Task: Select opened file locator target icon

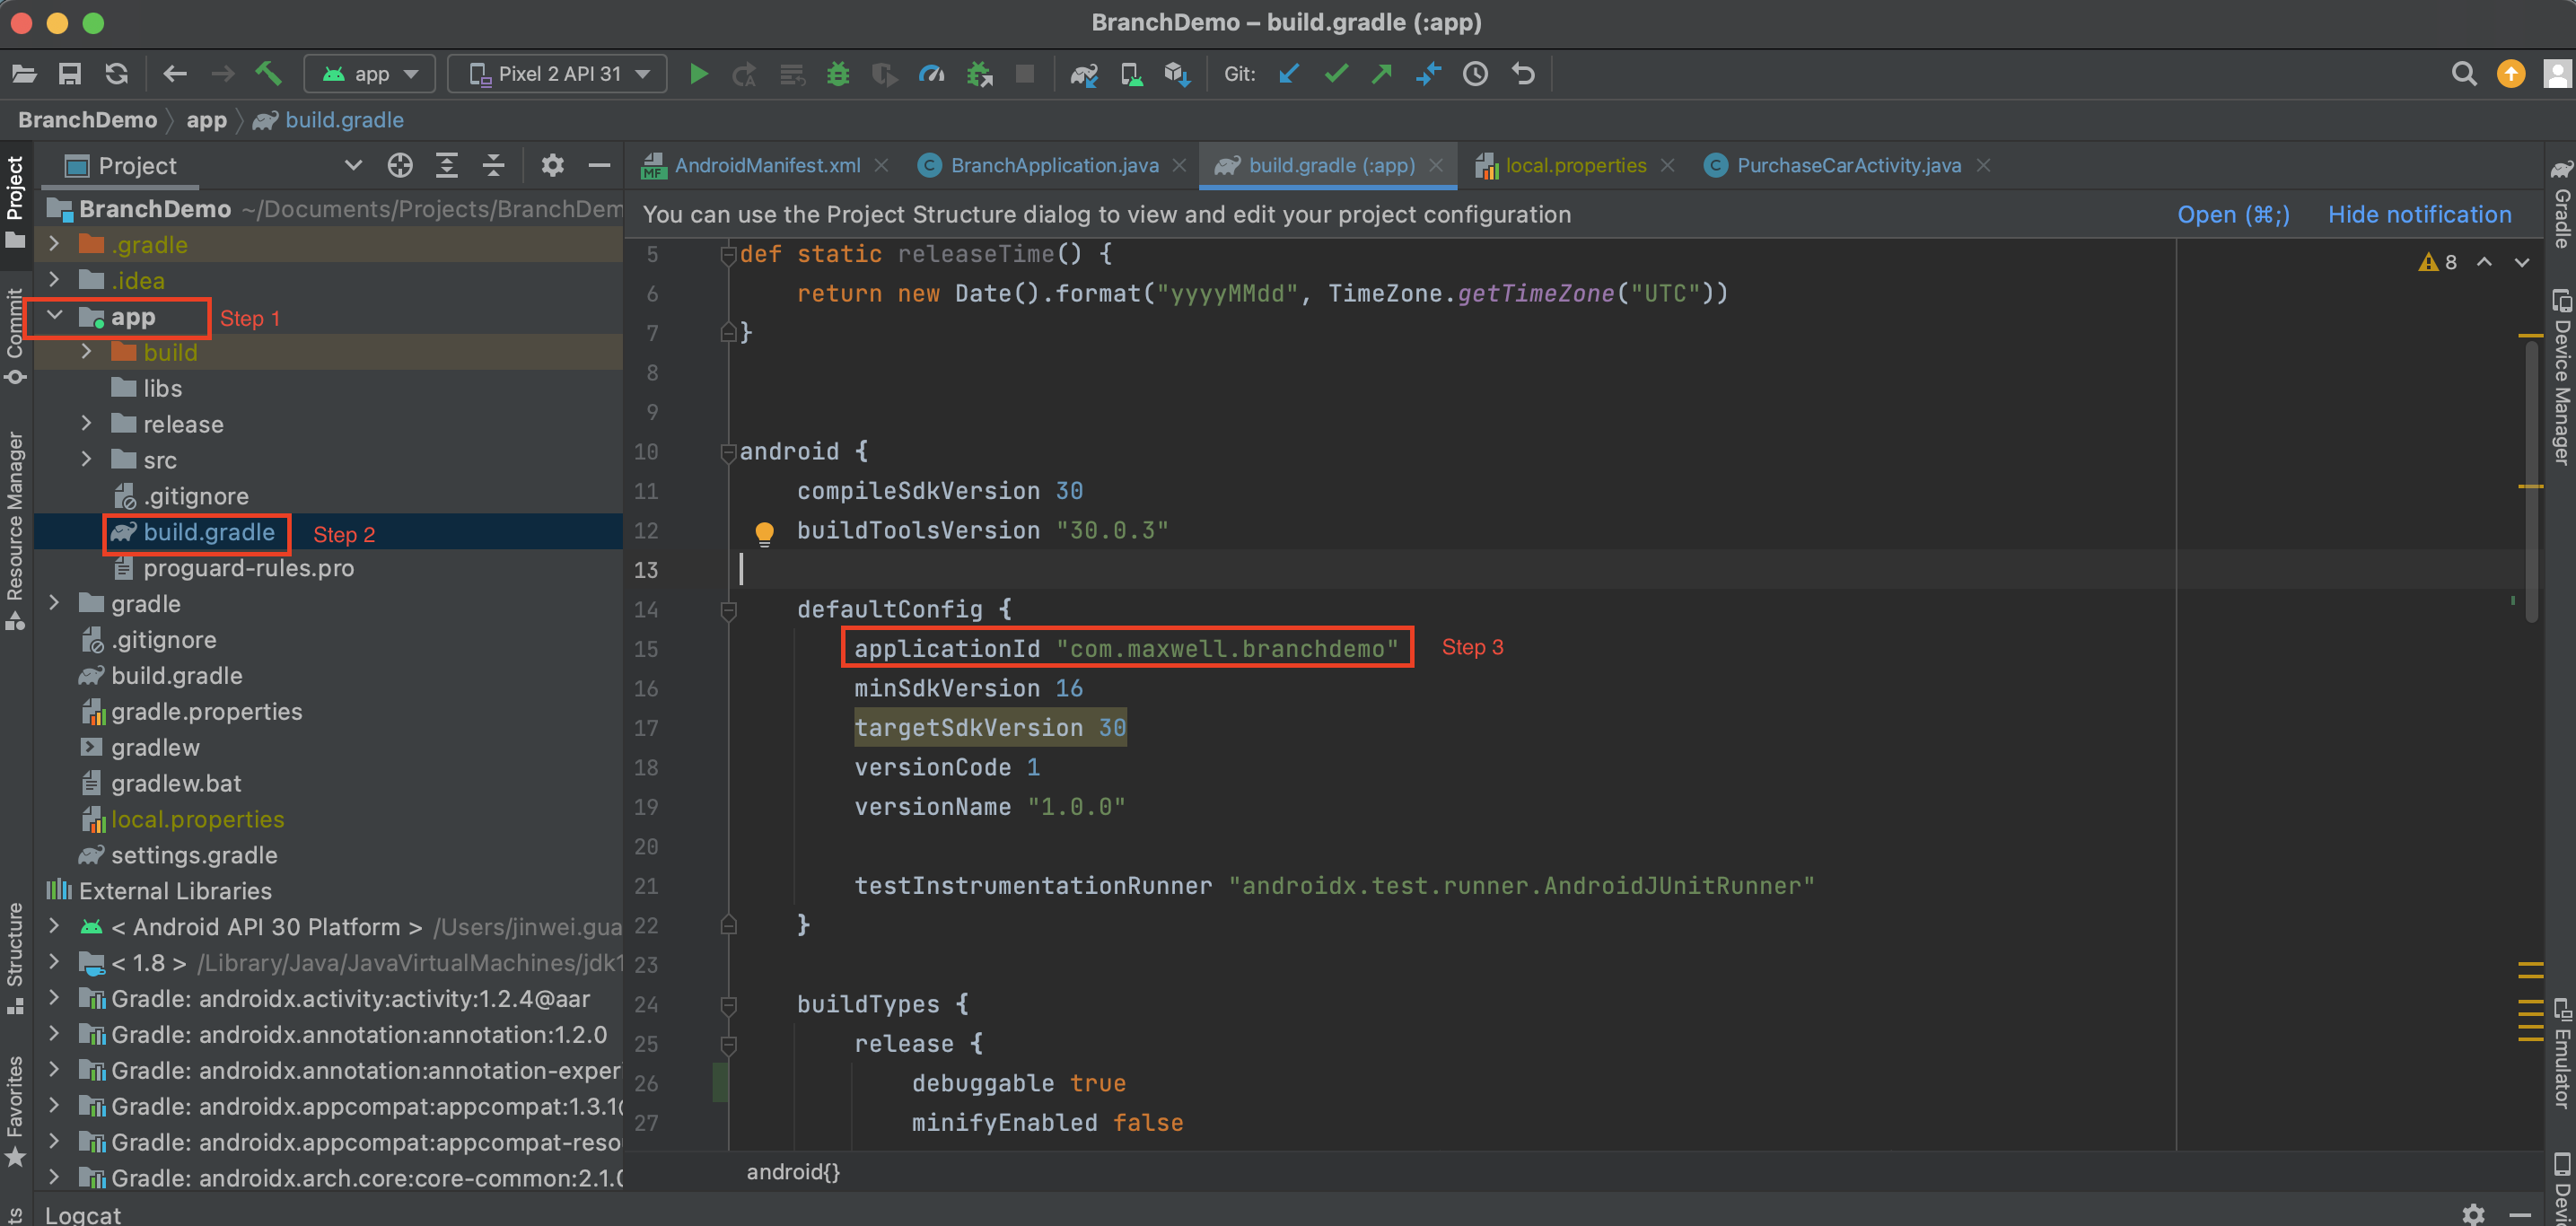Action: coord(400,166)
